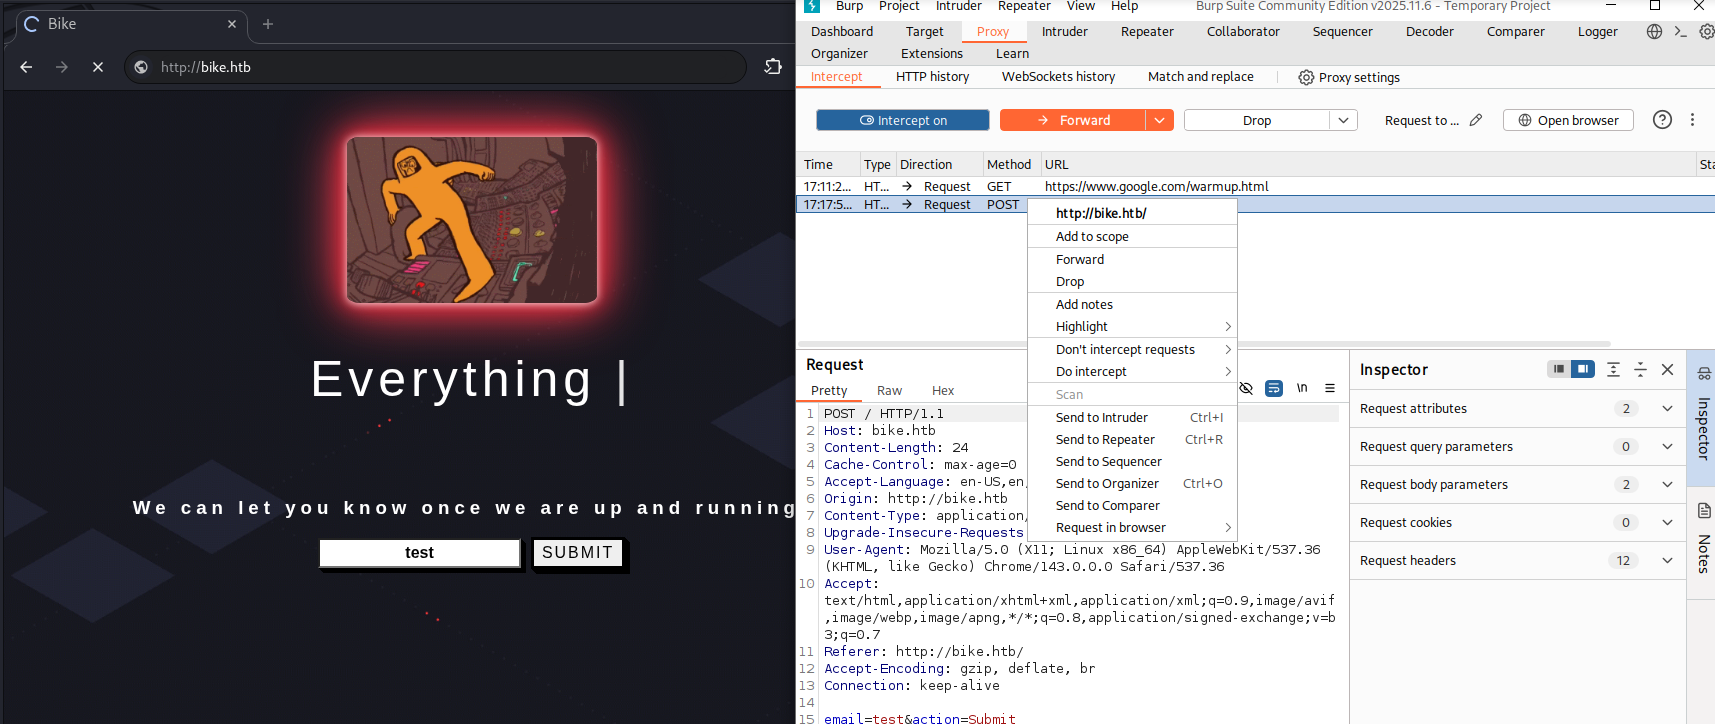Click the SUBMIT button on Bike page

[577, 553]
